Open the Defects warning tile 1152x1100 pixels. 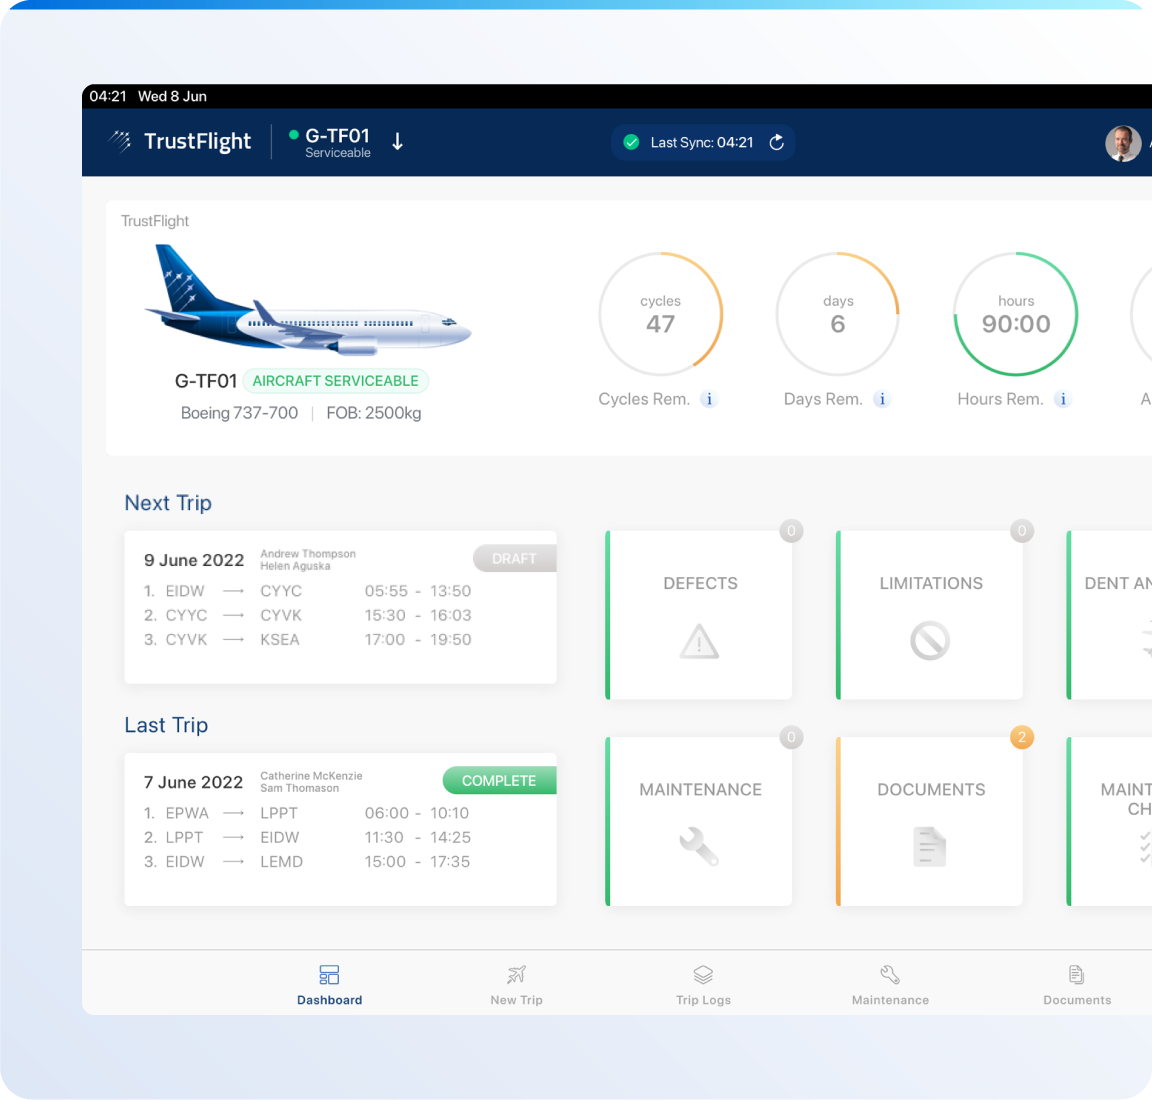coord(700,615)
